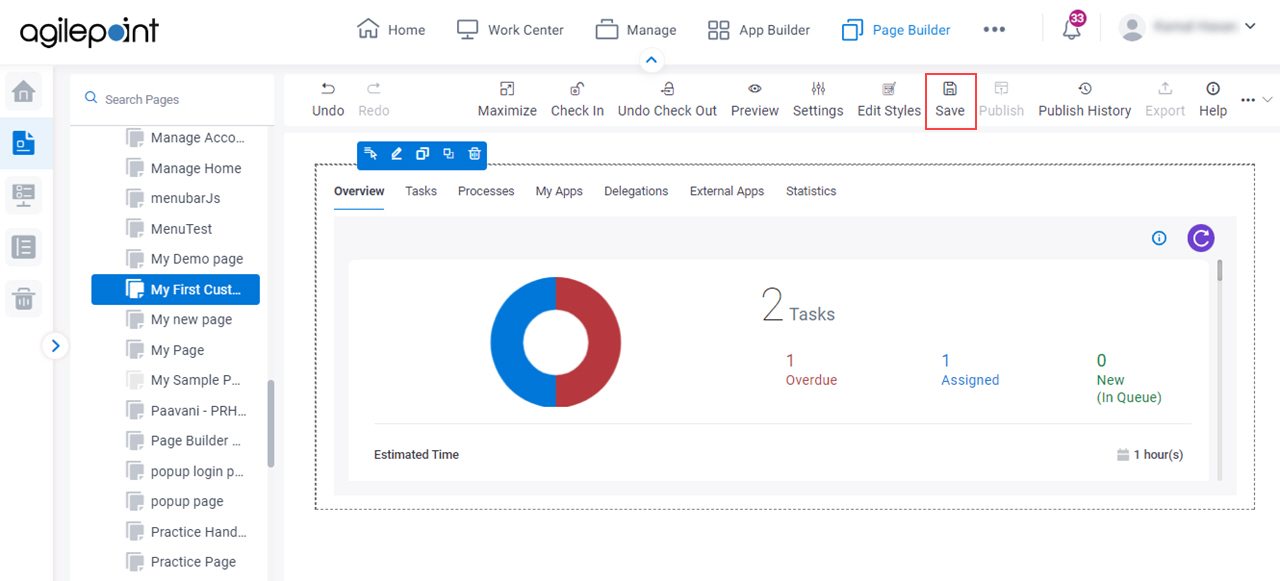Screen dimensions: 1280x581
Task: Open the top navigation ellipsis menu
Action: (x=994, y=30)
